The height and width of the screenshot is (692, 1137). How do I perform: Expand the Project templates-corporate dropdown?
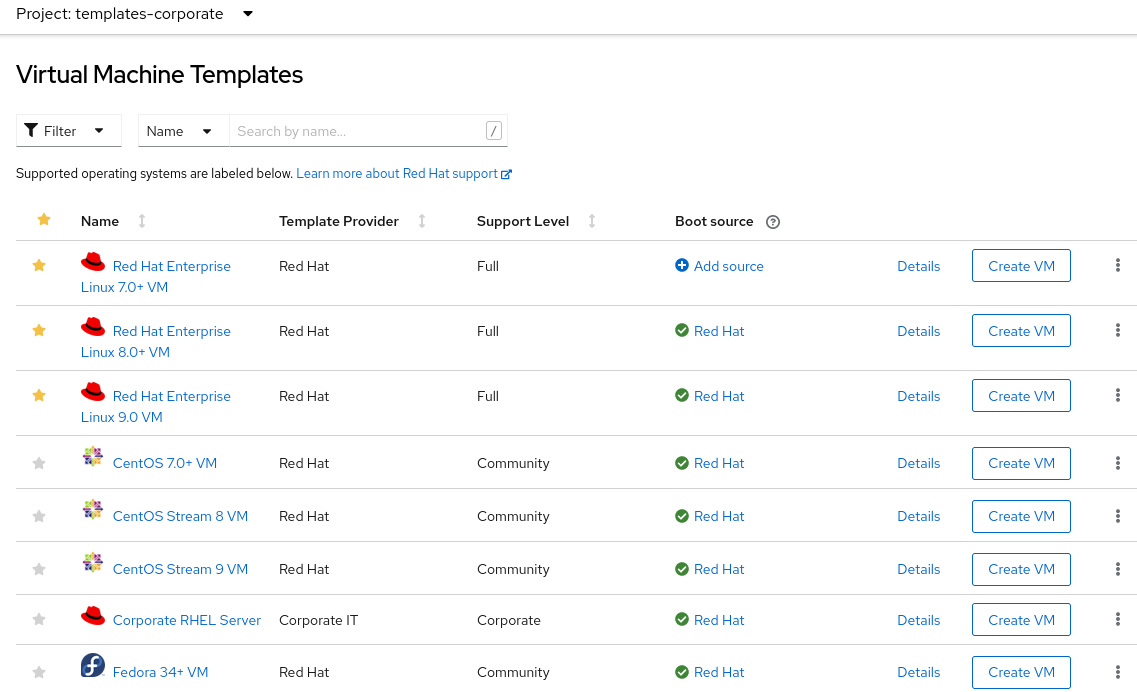(248, 14)
